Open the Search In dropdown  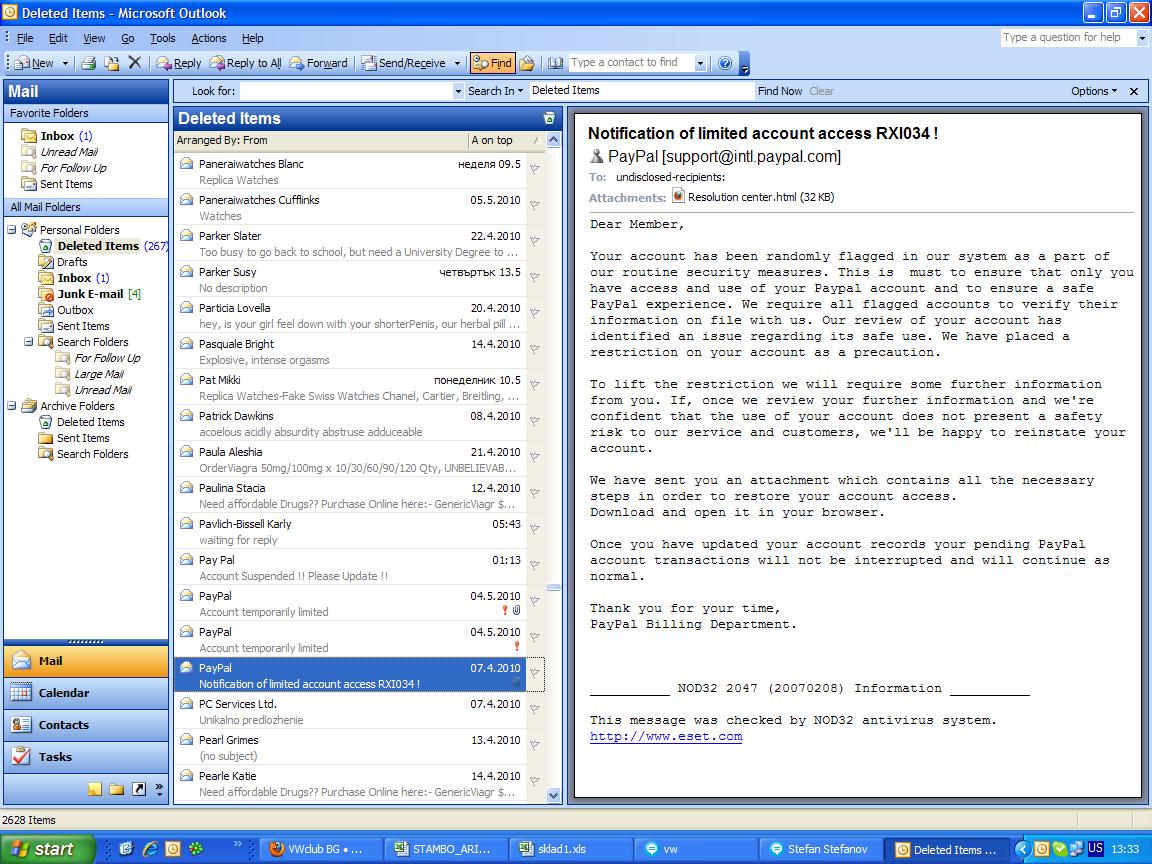(x=494, y=91)
